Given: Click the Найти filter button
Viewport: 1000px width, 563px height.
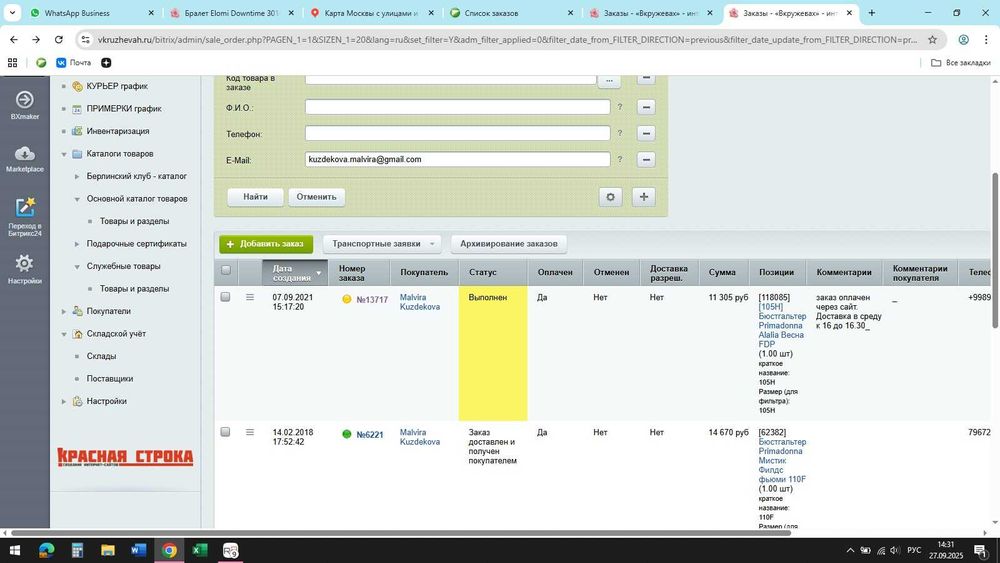Looking at the screenshot, I should [255, 197].
